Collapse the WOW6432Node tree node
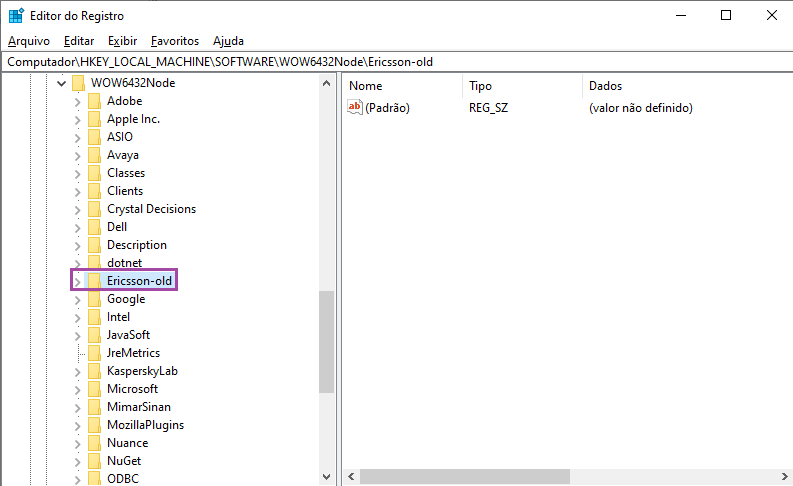 point(62,83)
